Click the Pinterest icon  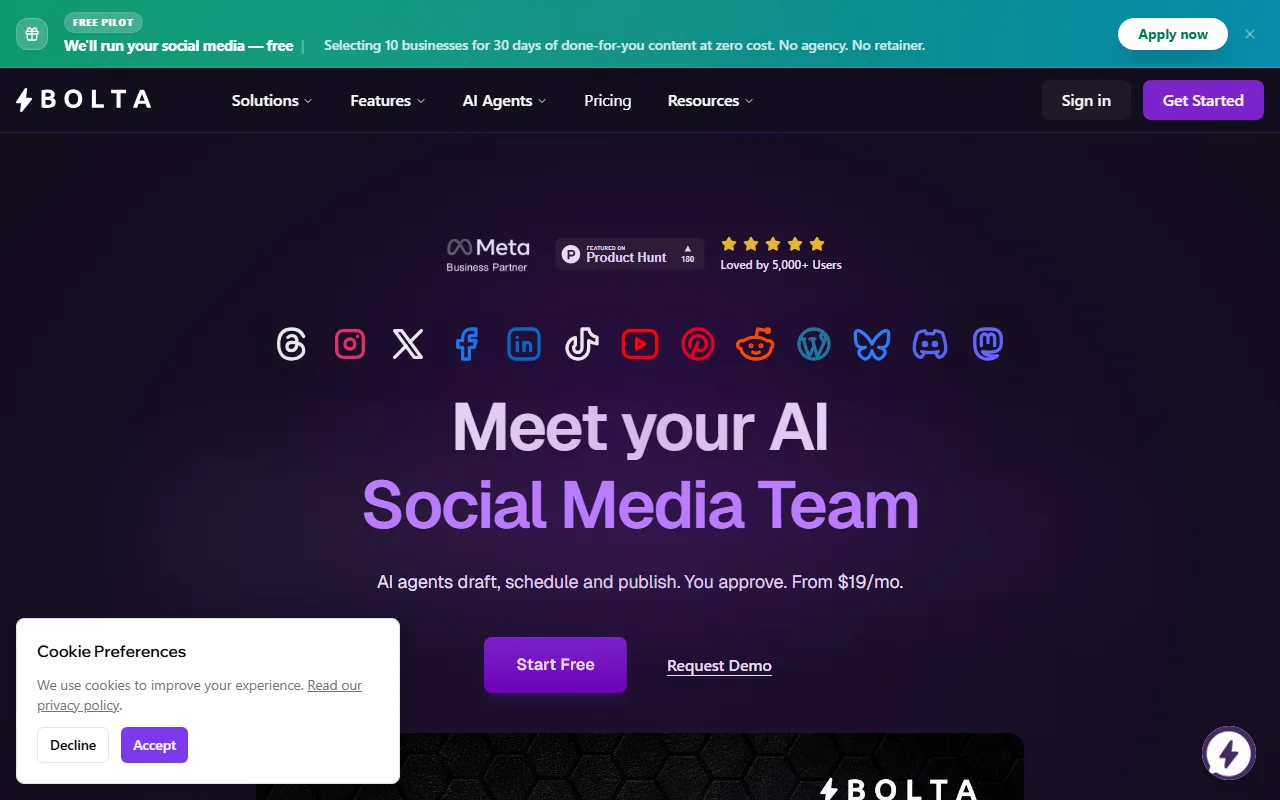[x=698, y=344]
